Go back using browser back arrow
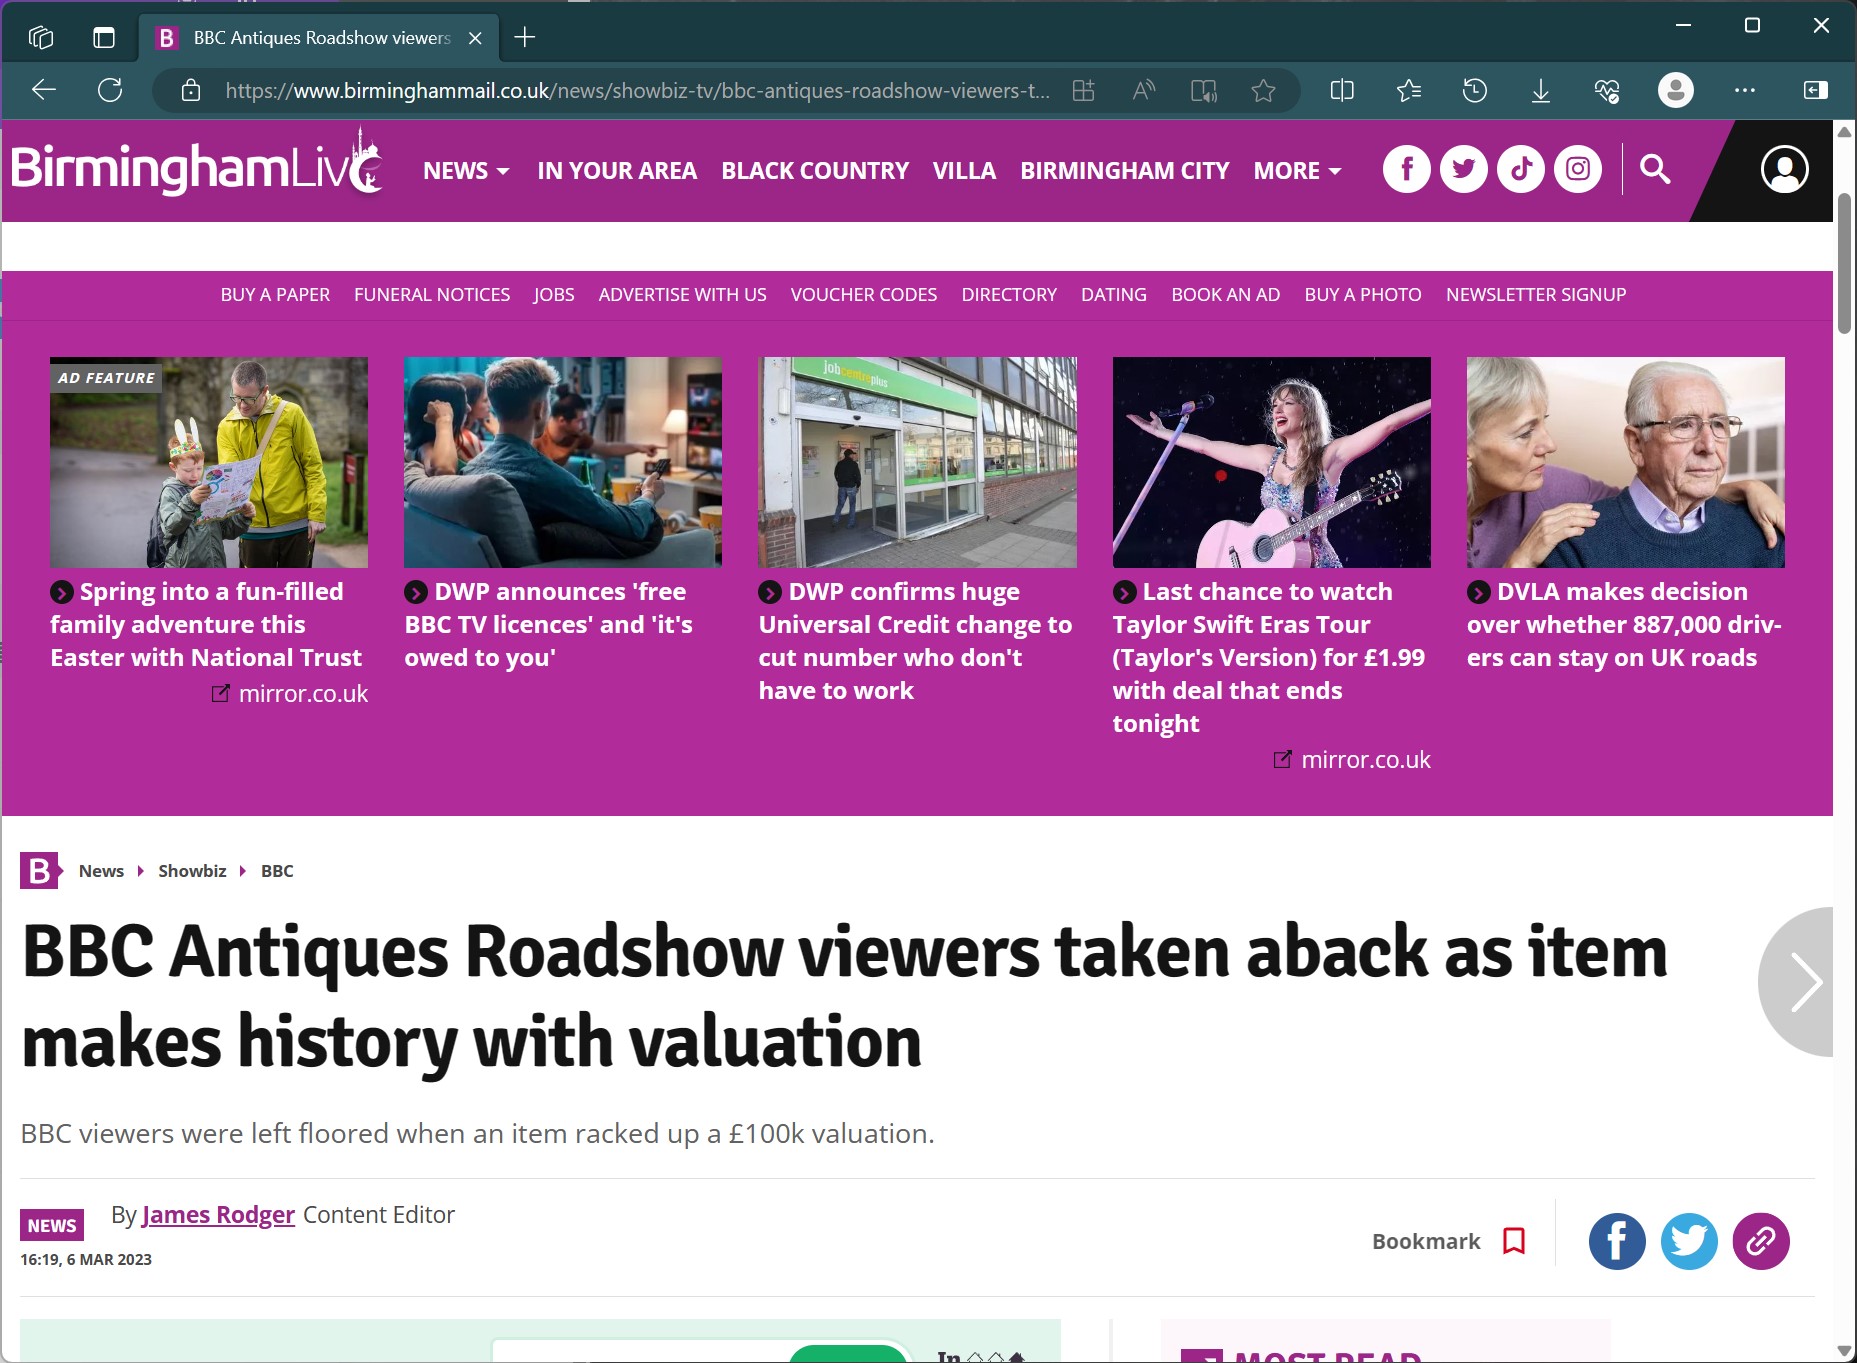The width and height of the screenshot is (1857, 1363). pos(44,90)
